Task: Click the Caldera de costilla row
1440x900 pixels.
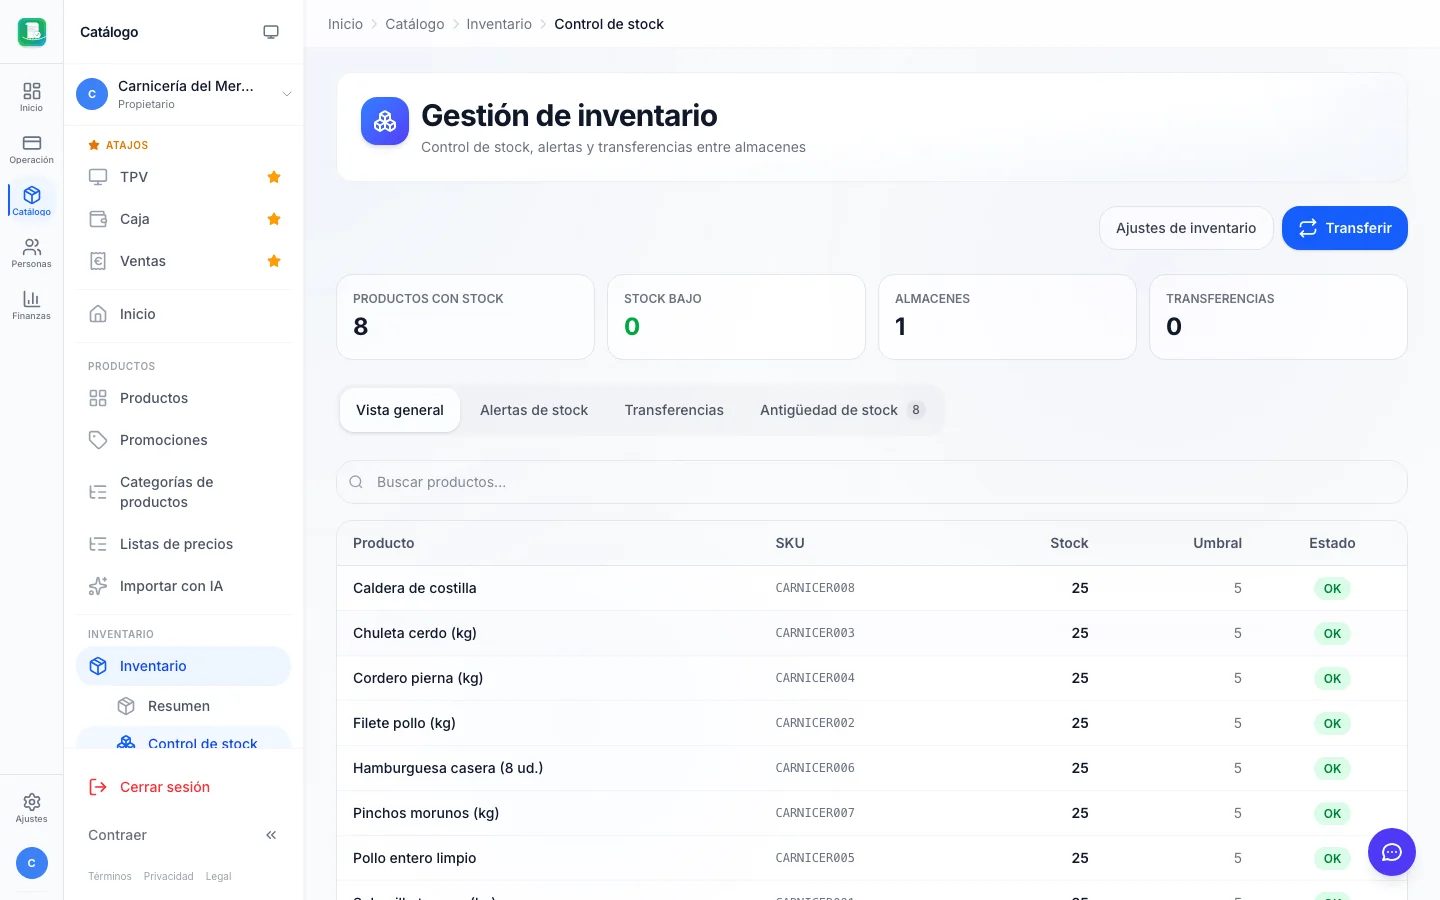Action: 872,588
